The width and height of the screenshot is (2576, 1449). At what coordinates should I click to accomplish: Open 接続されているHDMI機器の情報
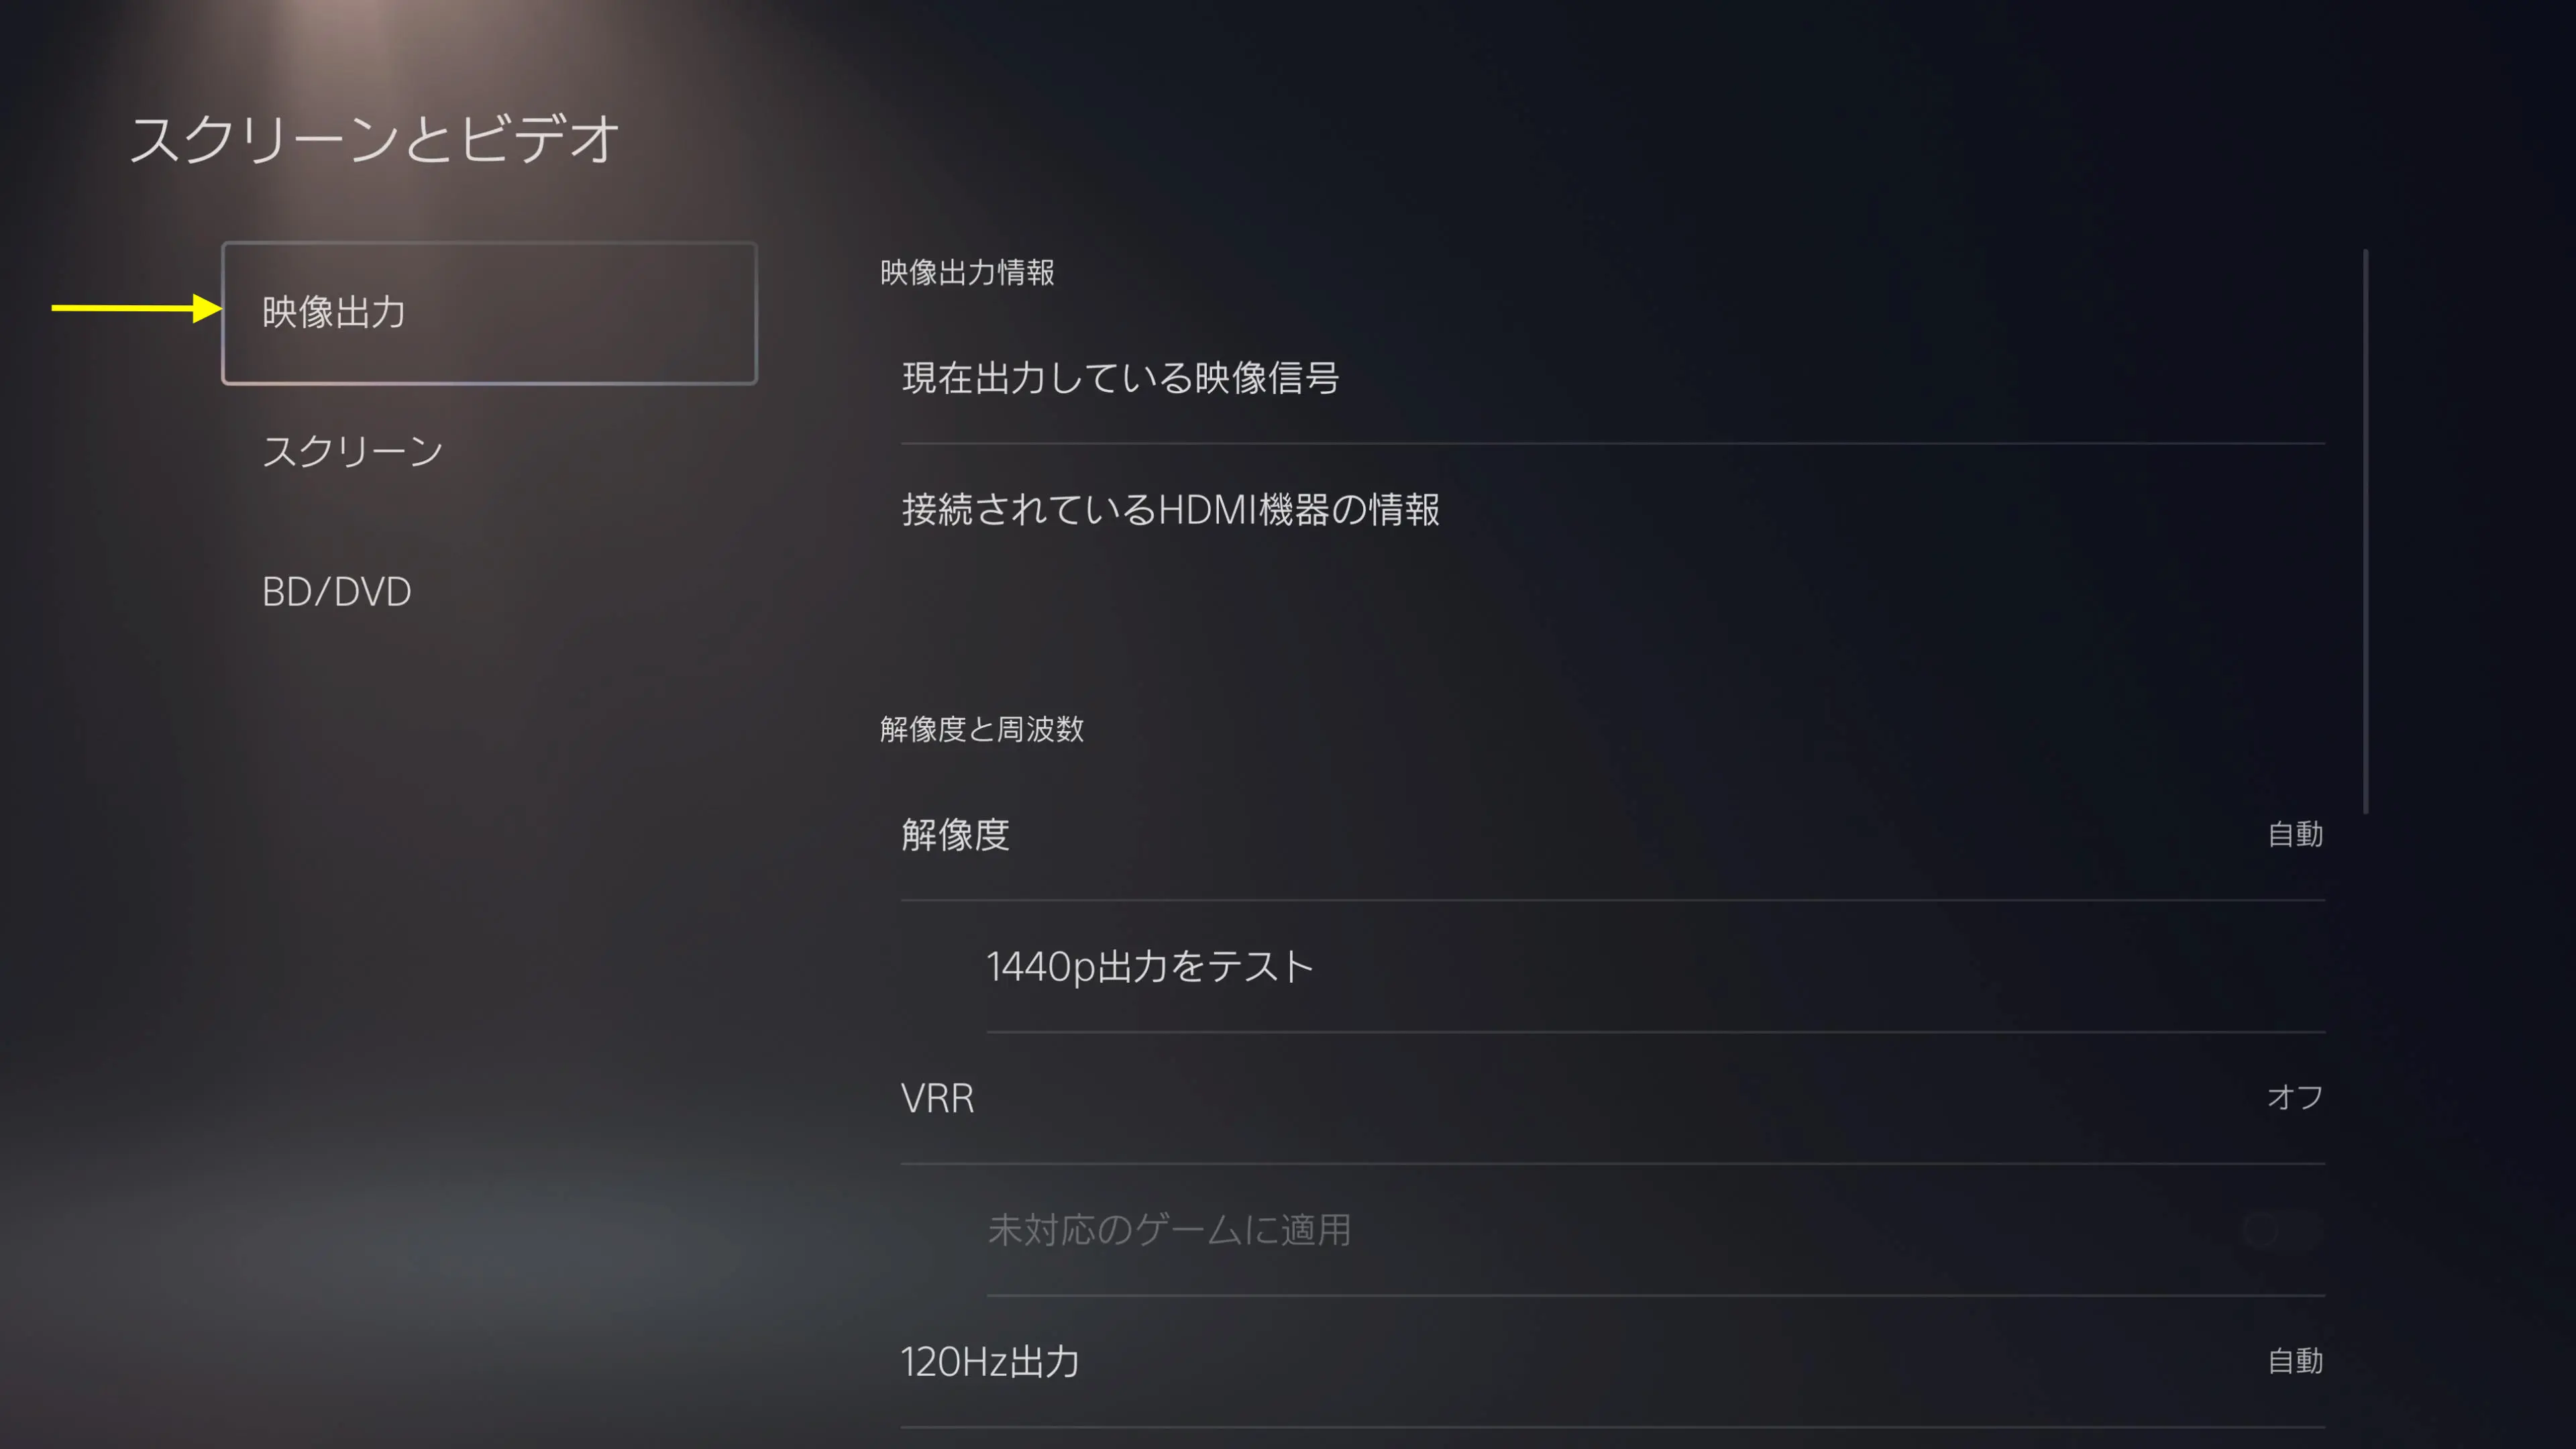click(x=1612, y=510)
